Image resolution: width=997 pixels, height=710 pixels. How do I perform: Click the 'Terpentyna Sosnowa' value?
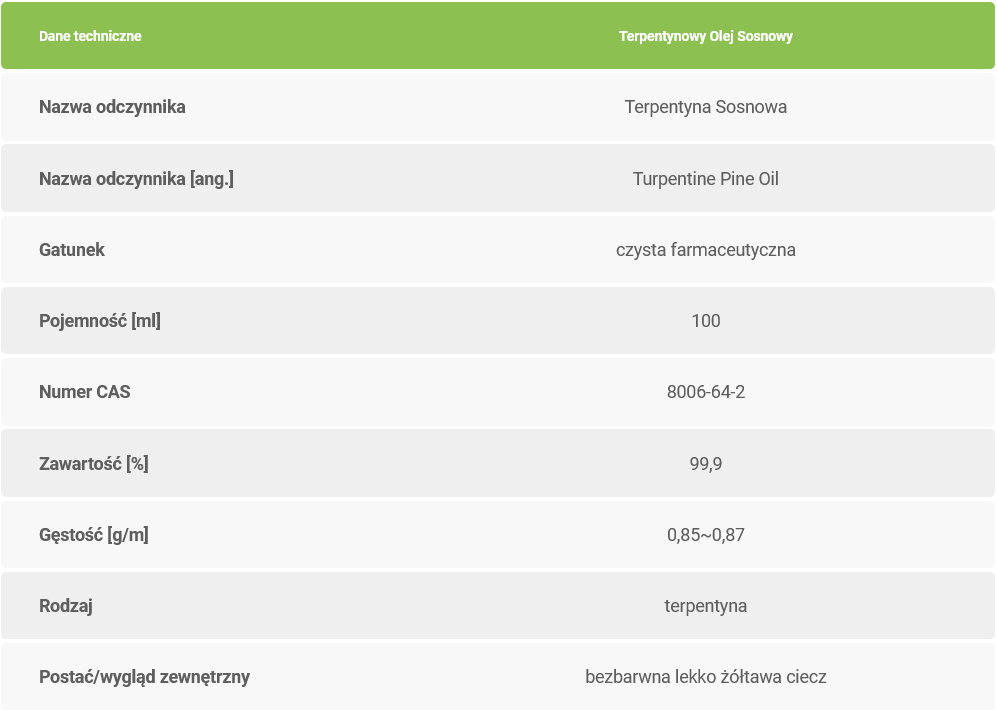pos(705,107)
